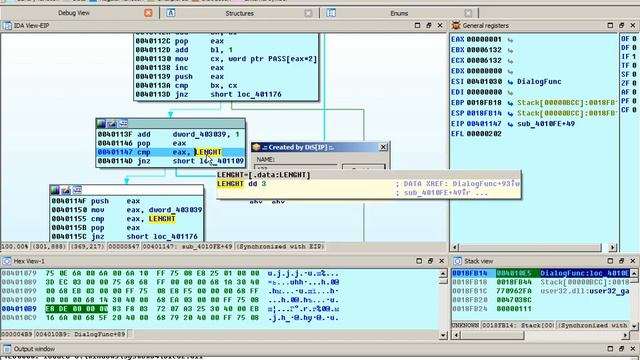Toggle the SF flag value
The width and height of the screenshot is (640, 360).
tap(634, 74)
